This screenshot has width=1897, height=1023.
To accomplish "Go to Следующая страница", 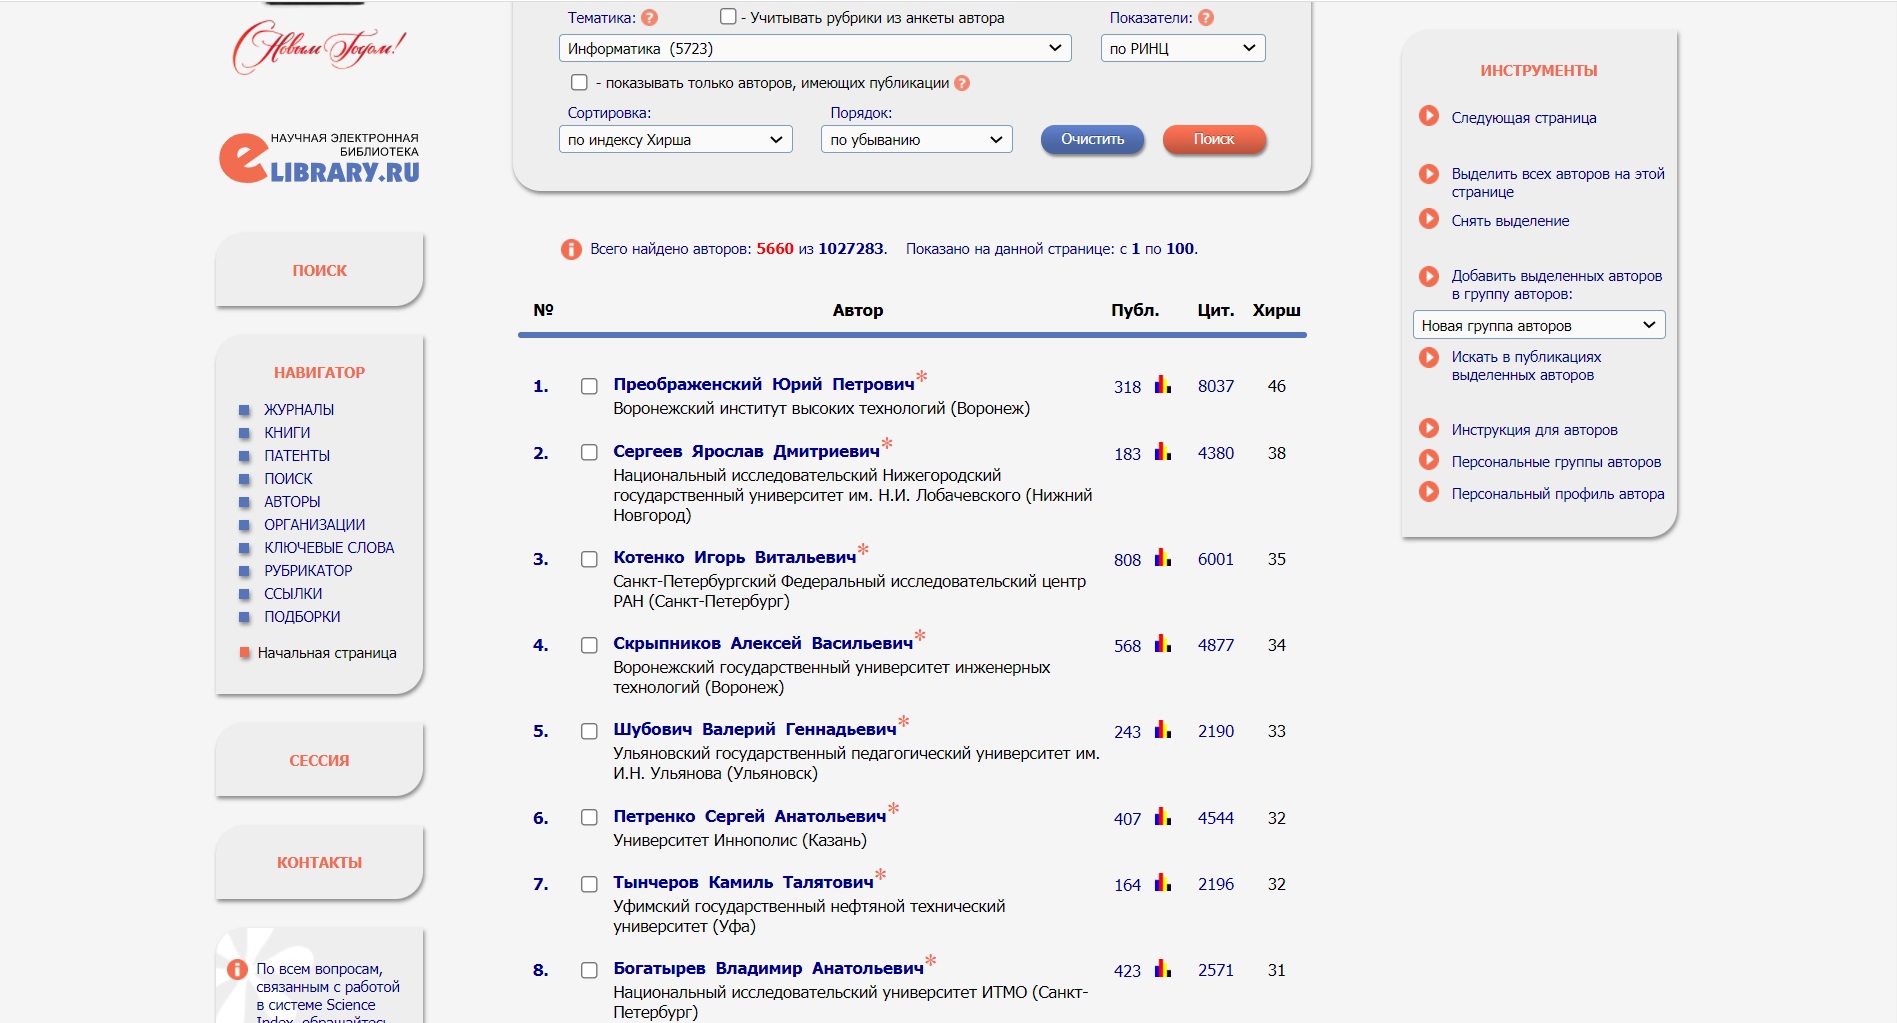I will (x=1524, y=117).
